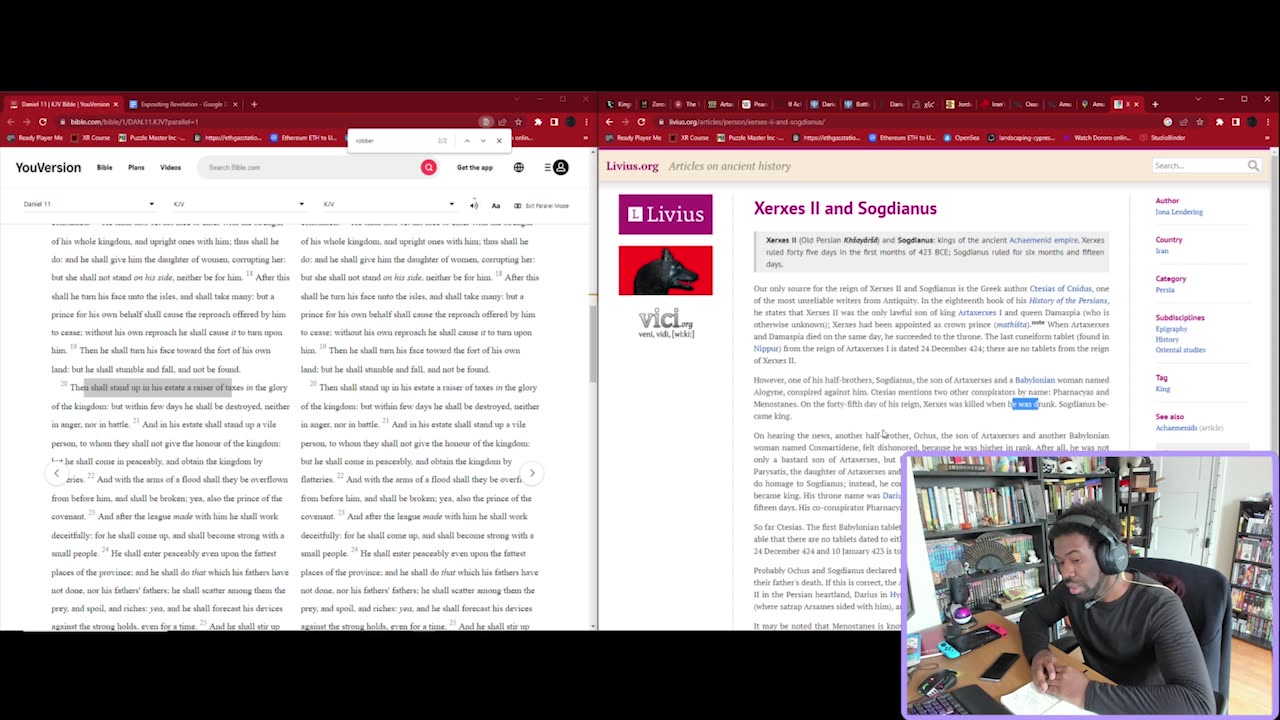Open the OpenSea bookmark in Livius window
The width and height of the screenshot is (1280, 720).
pyautogui.click(x=962, y=138)
